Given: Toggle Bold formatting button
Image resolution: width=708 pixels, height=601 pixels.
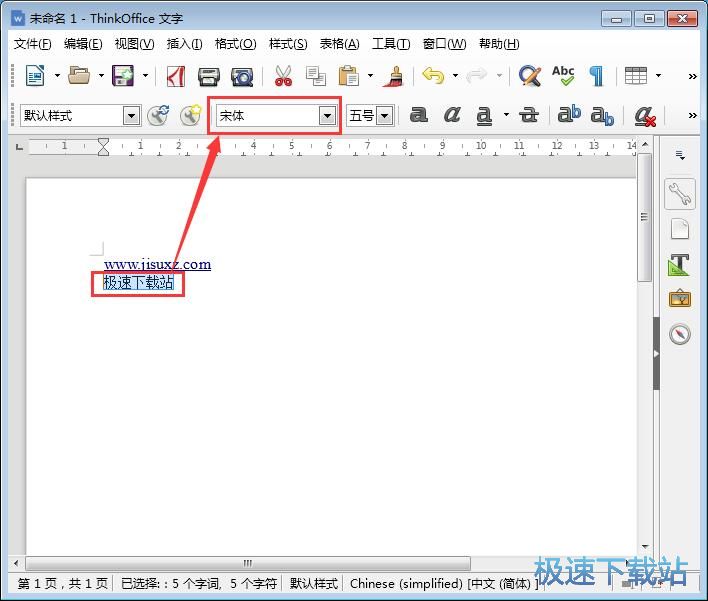Looking at the screenshot, I should point(419,116).
